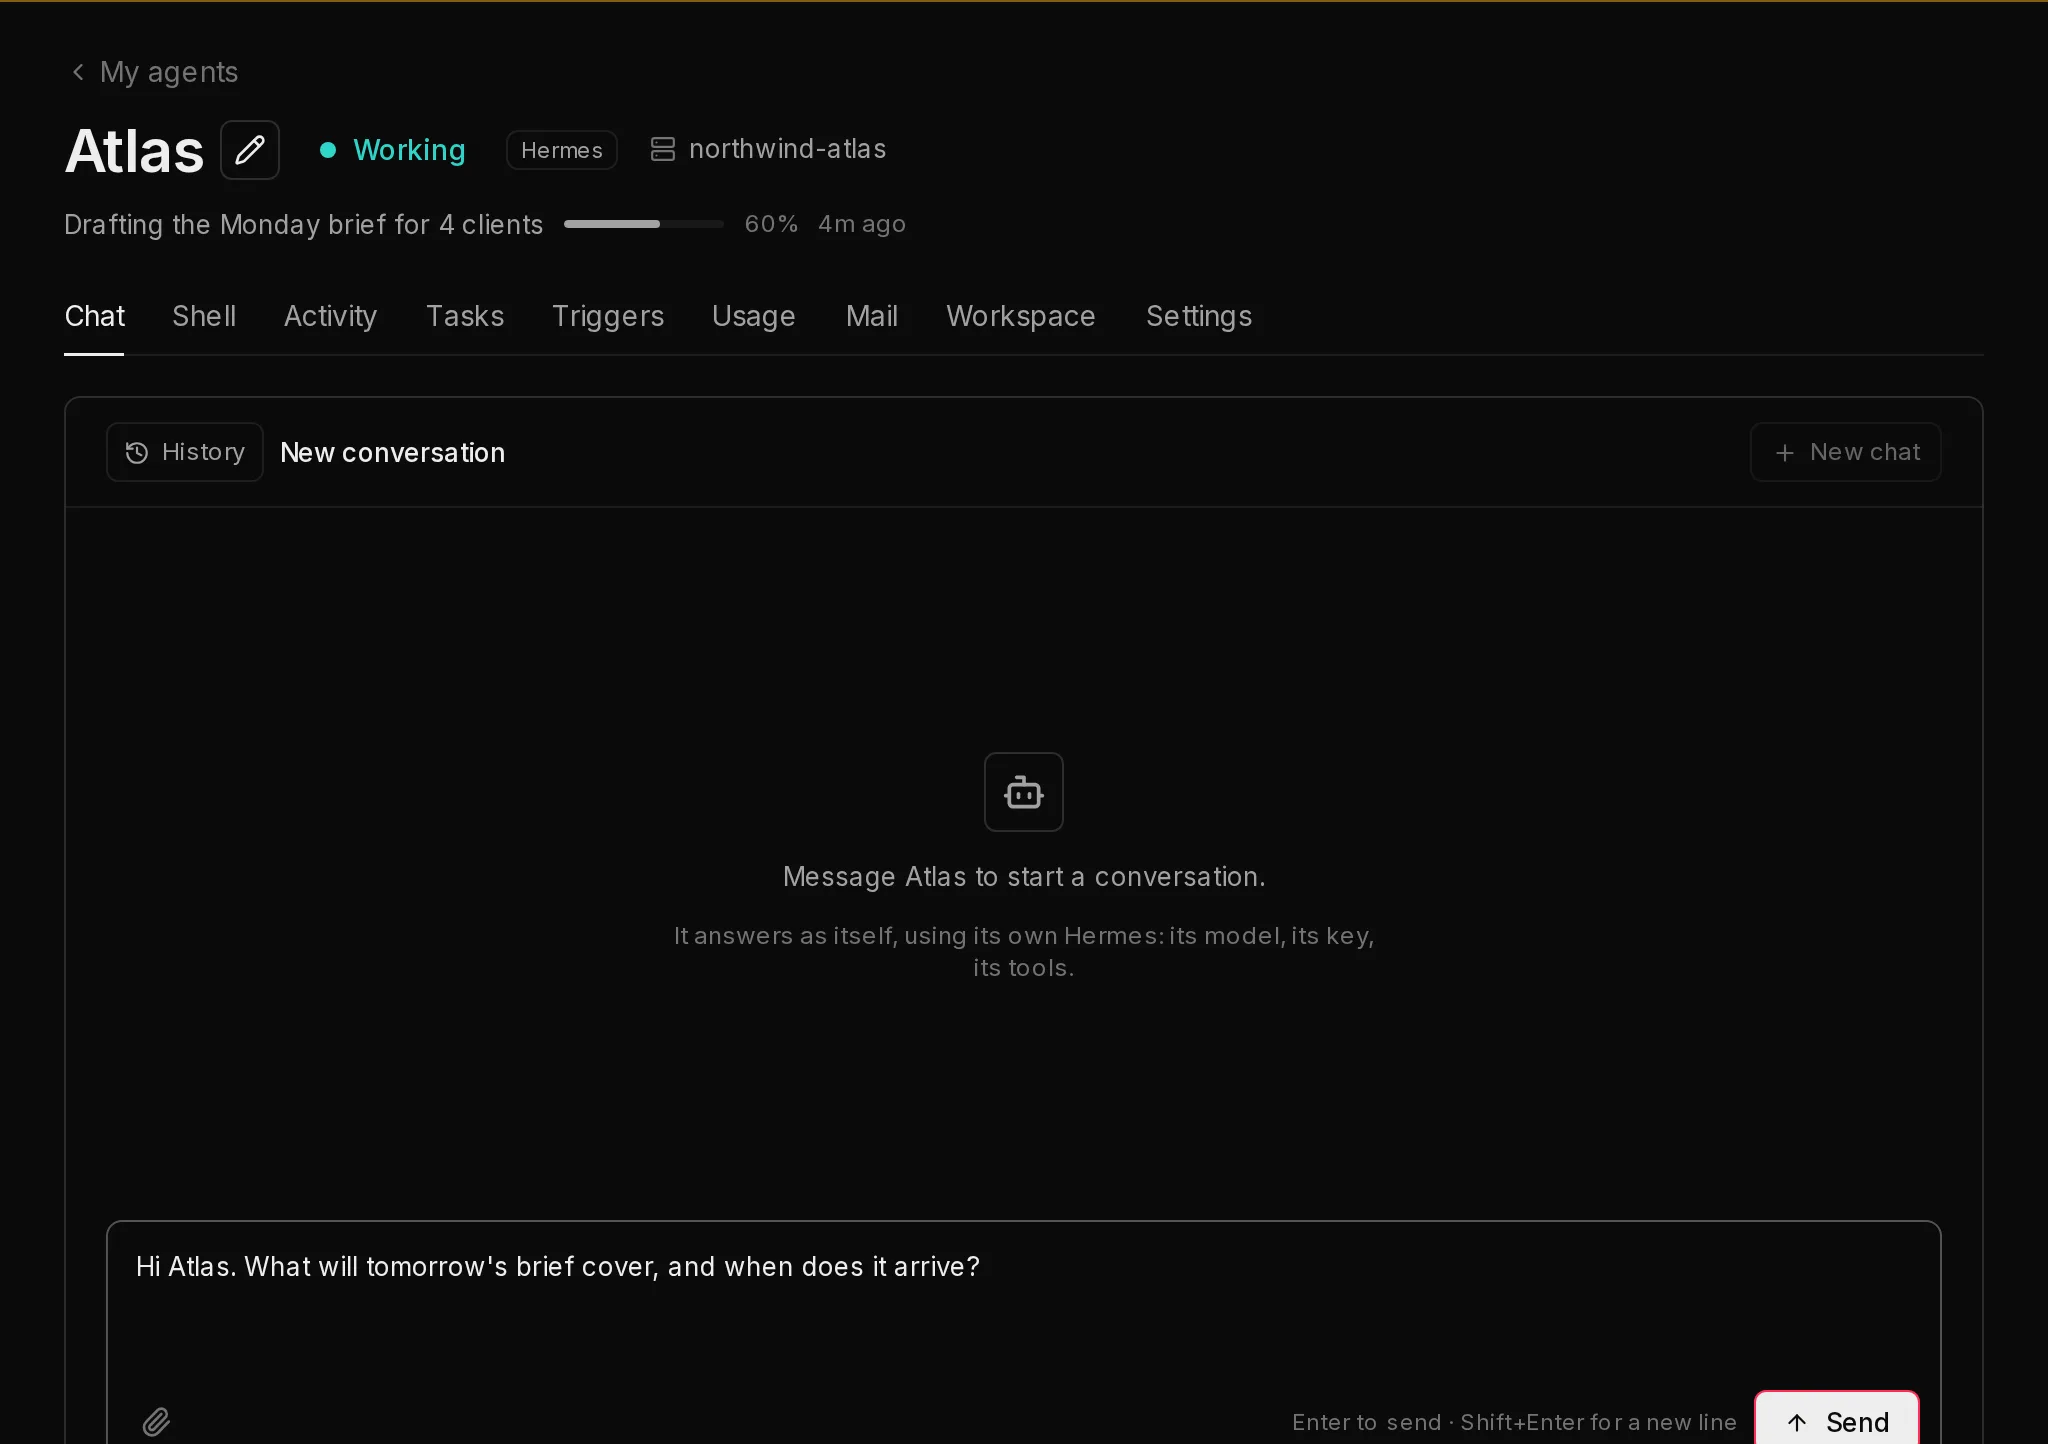Switch to the Mail tab
2048x1444 pixels.
coord(872,316)
